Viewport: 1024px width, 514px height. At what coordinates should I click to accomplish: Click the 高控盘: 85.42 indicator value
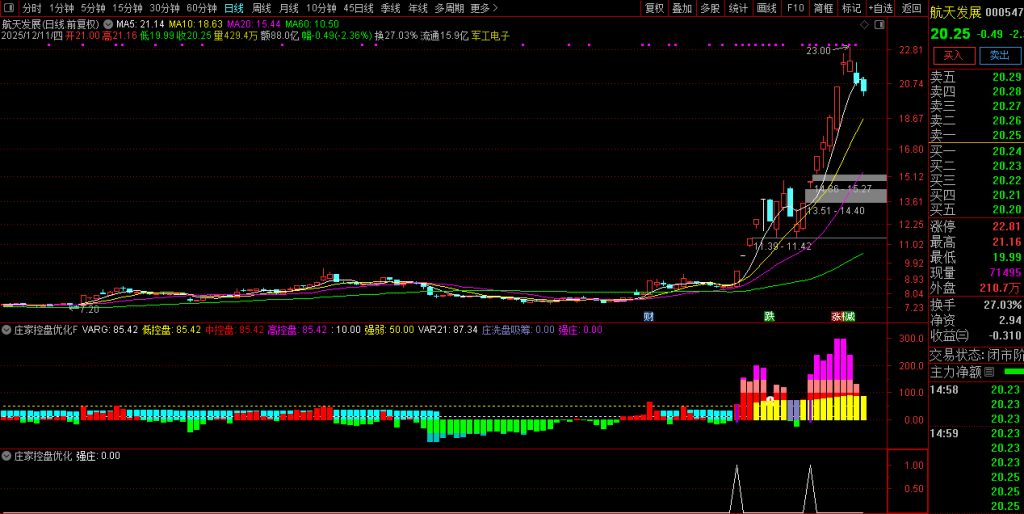pos(297,330)
